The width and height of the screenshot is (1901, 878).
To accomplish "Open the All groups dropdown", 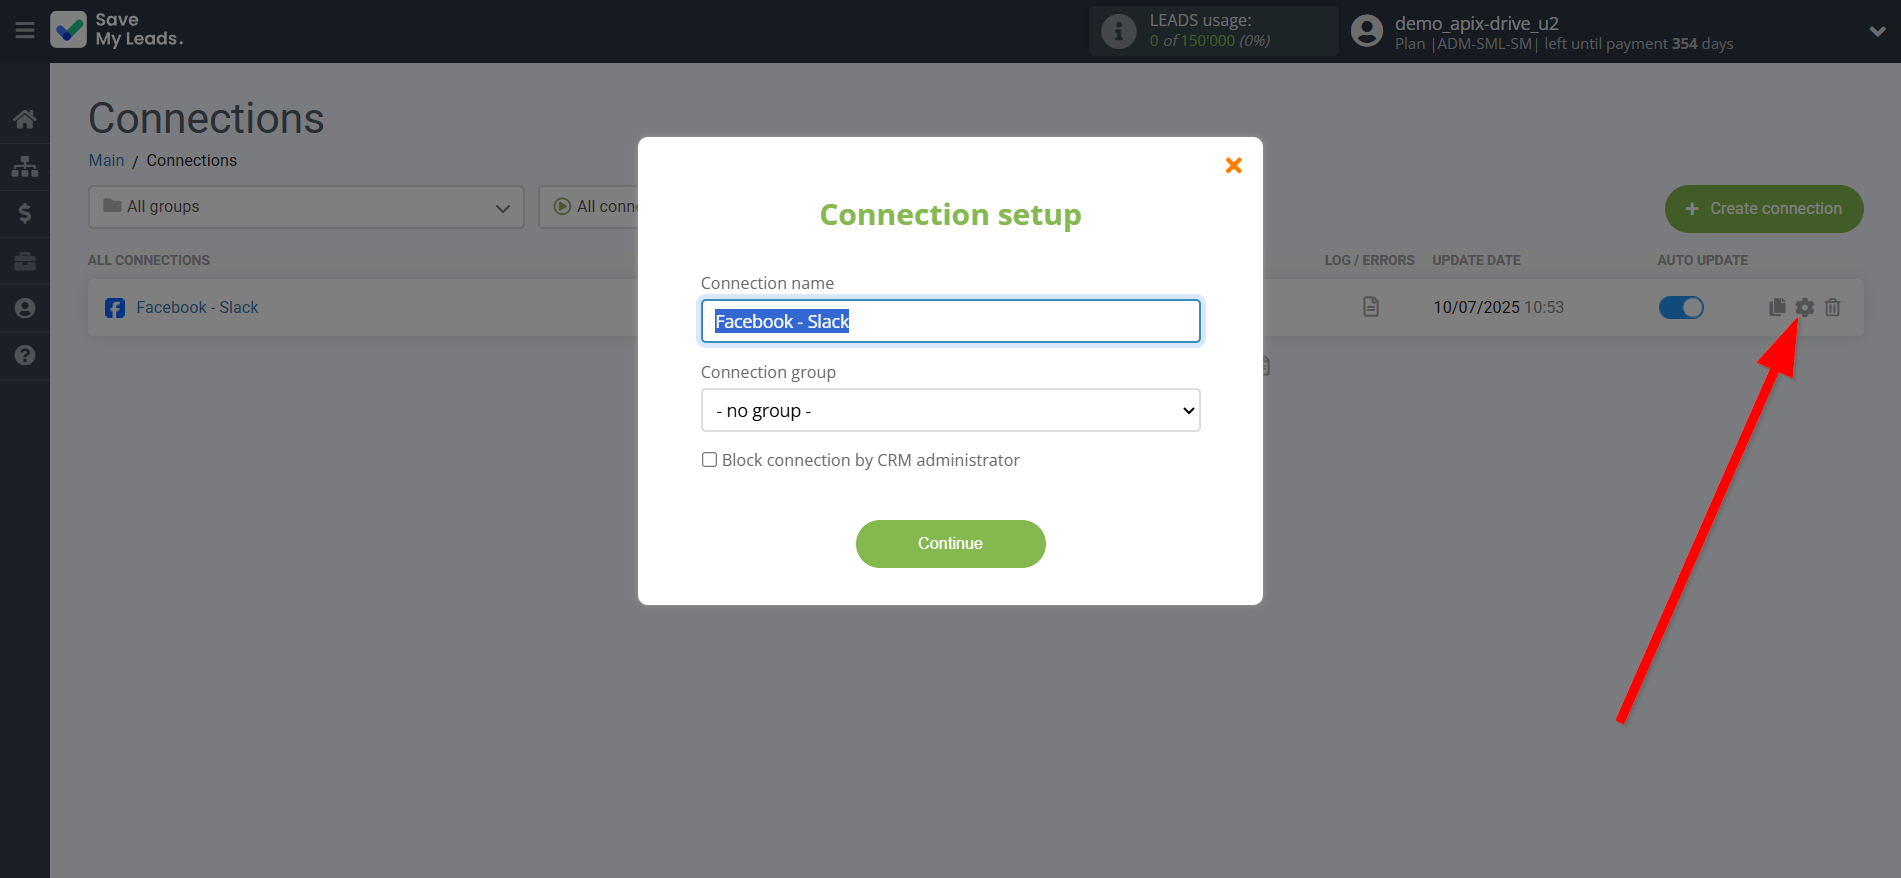I will click(x=306, y=207).
